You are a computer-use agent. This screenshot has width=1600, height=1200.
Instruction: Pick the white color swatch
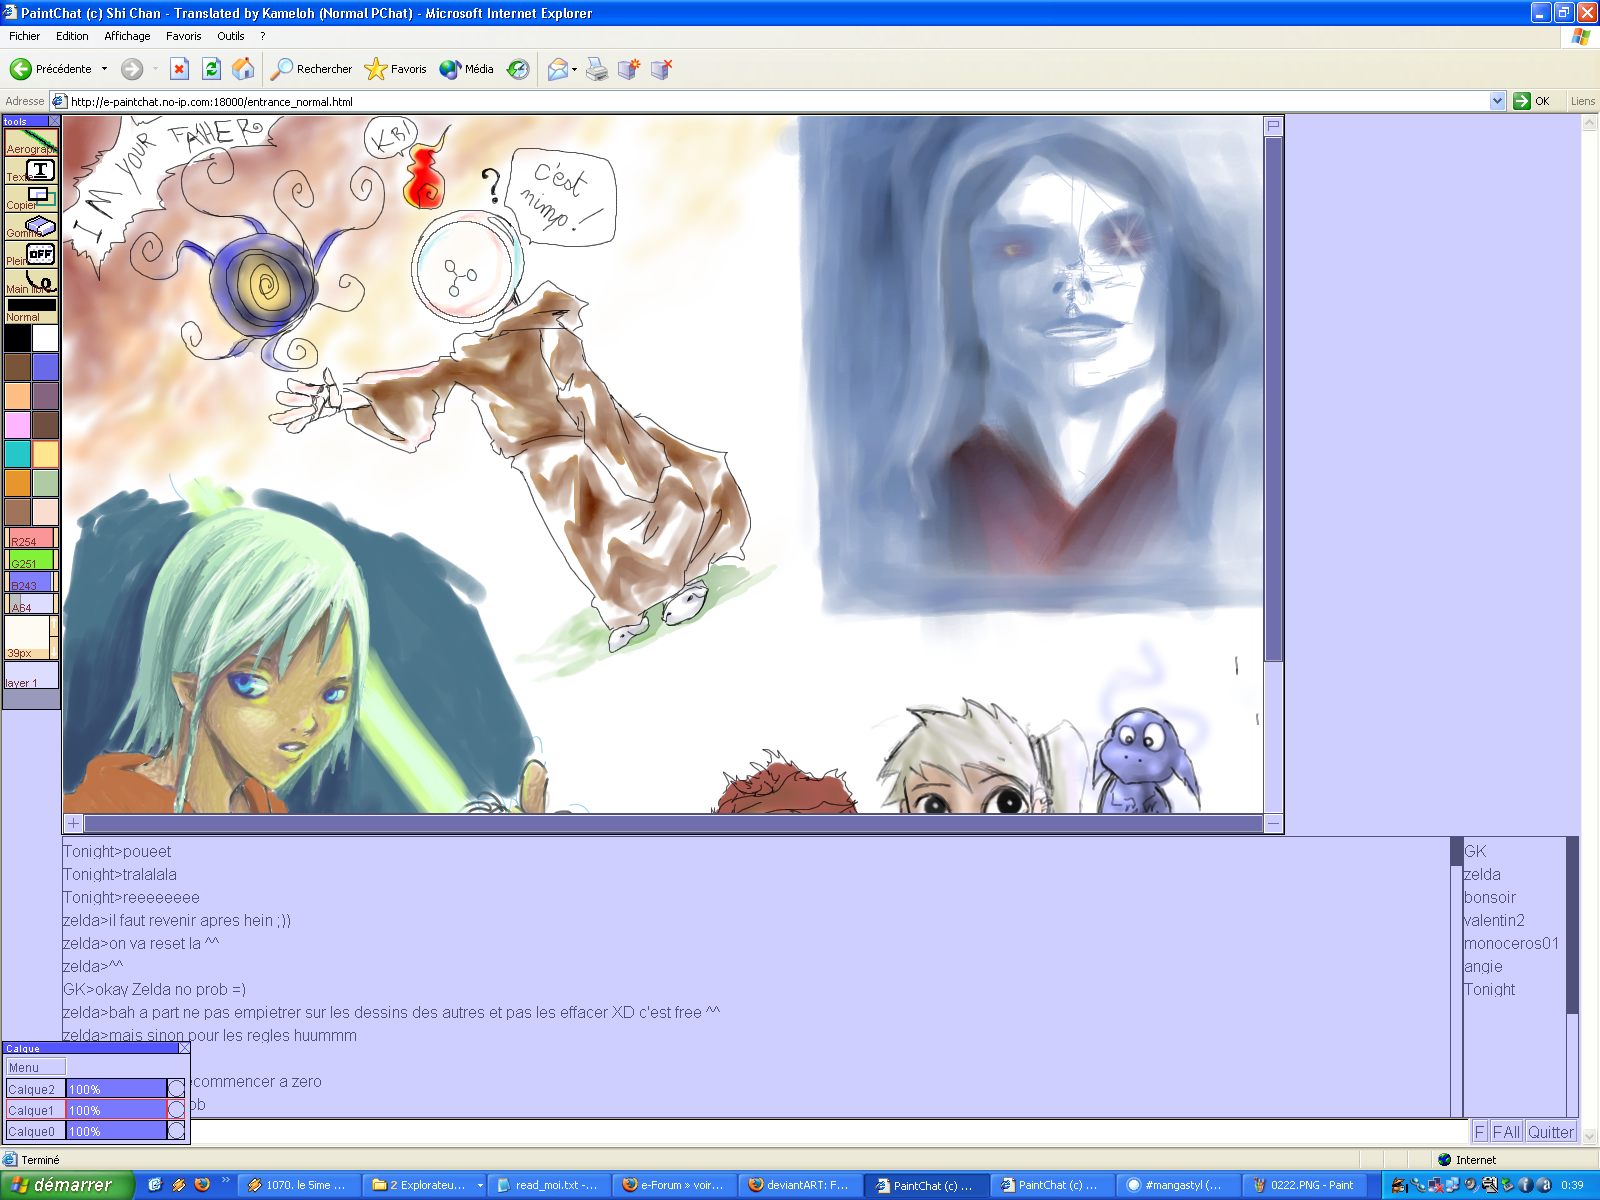coord(45,338)
